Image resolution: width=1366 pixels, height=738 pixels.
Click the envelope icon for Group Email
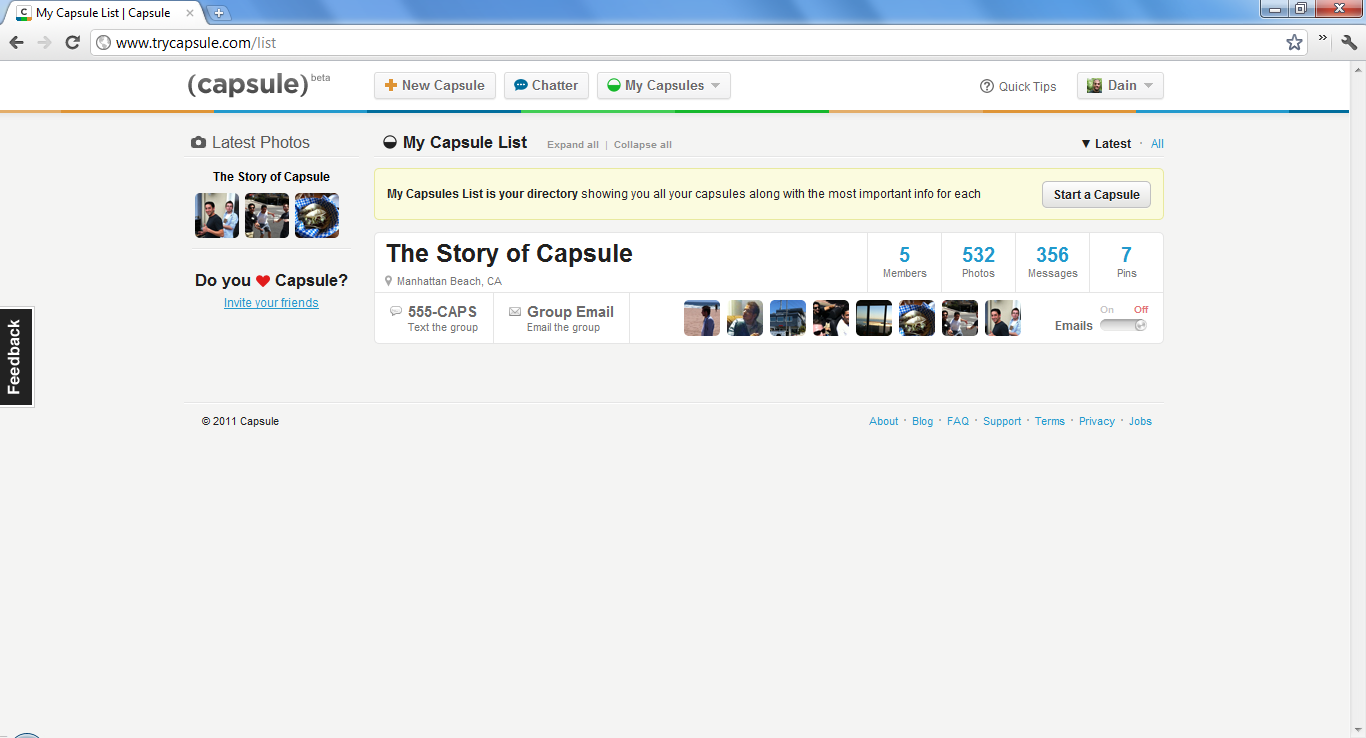[x=514, y=311]
